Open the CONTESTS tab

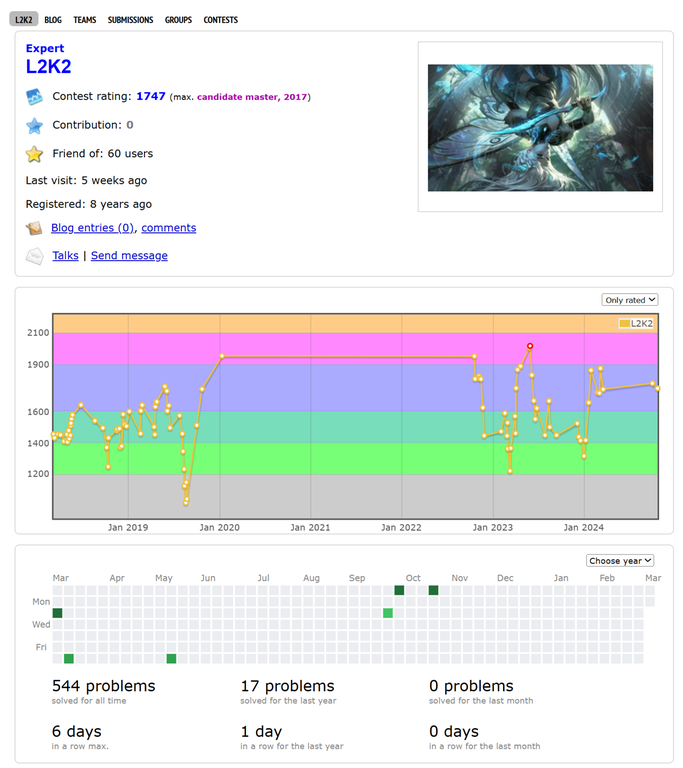pyautogui.click(x=221, y=20)
